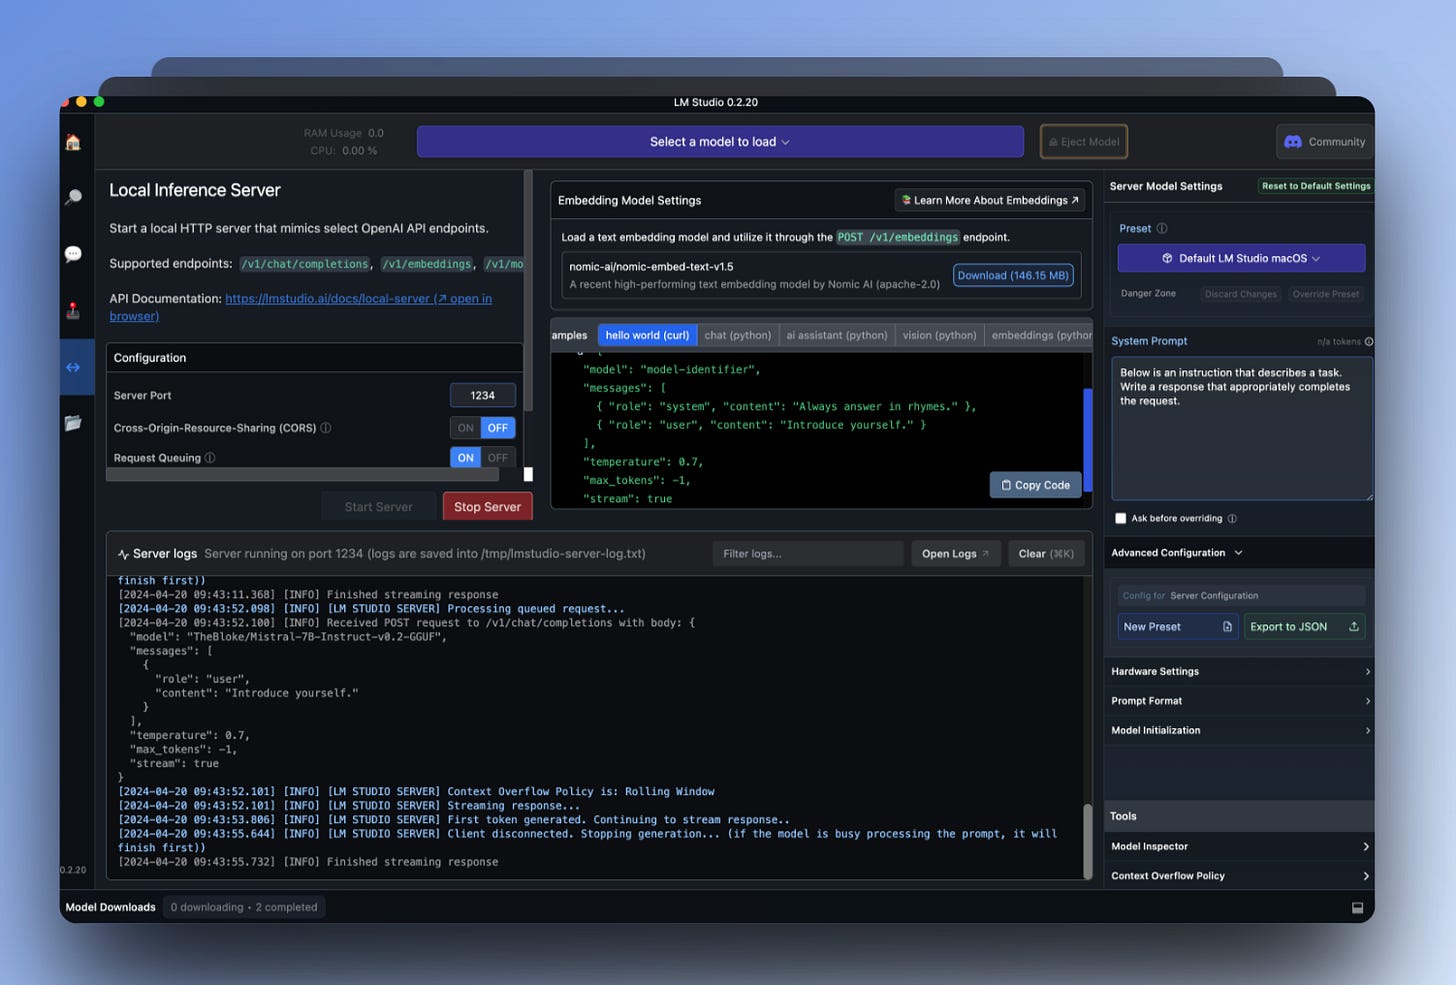This screenshot has height=985, width=1456.
Task: Open the Local Server arrows sidebar page
Action: [x=73, y=367]
